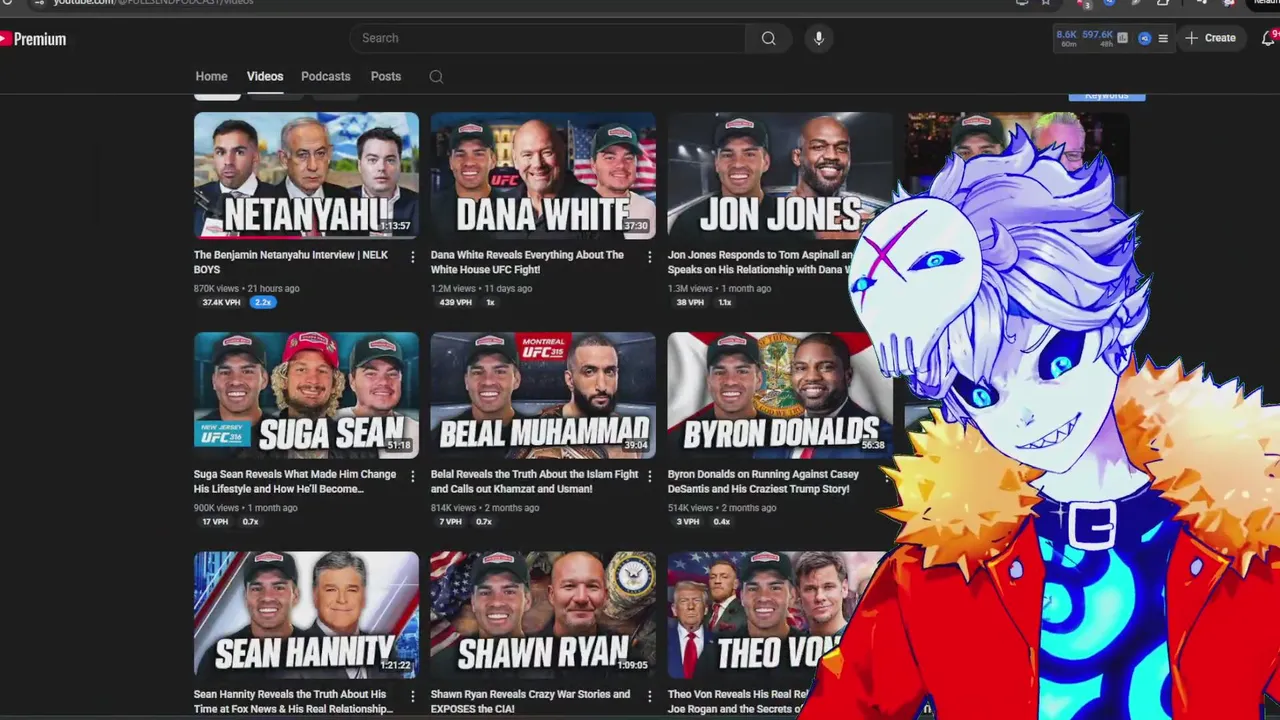The width and height of the screenshot is (1280, 720).
Task: Open 'Suga Sean Reveals What Made Him Change' title
Action: point(295,481)
